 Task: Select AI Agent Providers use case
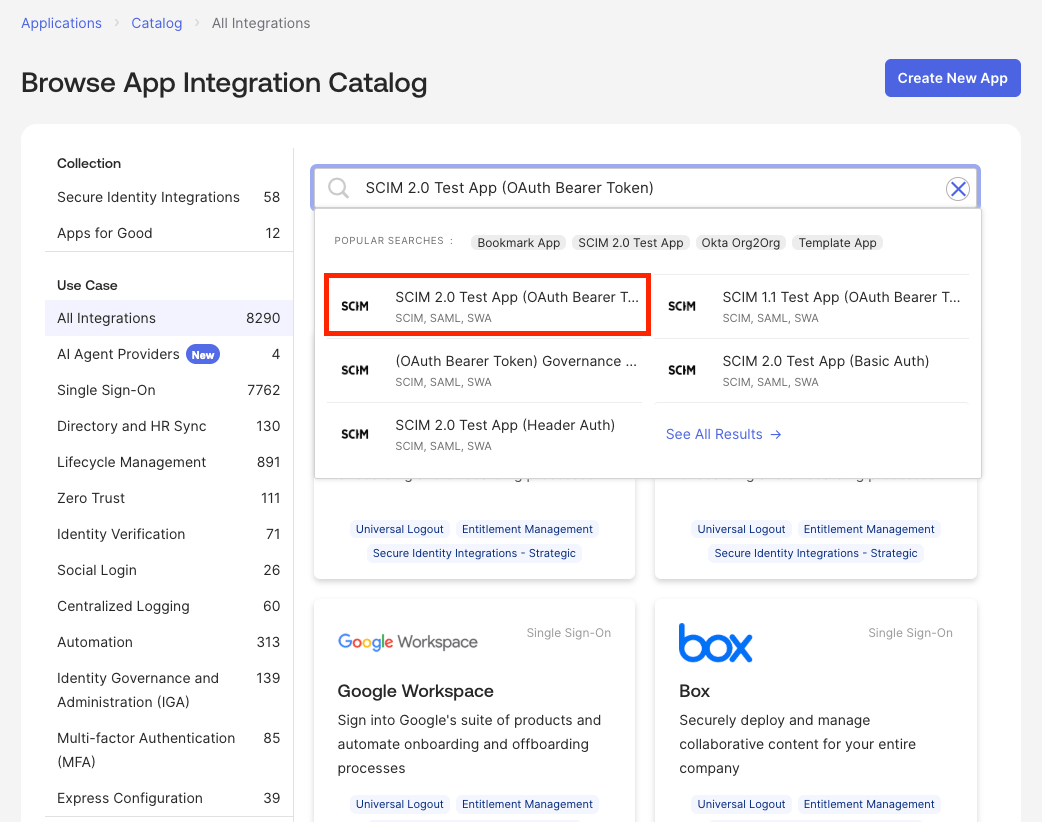[169, 354]
